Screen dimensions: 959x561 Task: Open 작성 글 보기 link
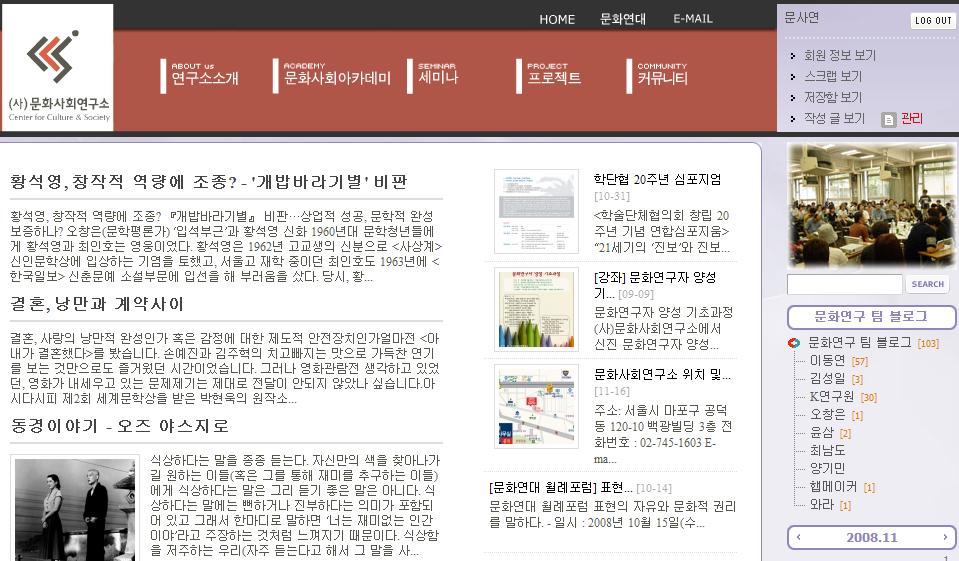(834, 119)
